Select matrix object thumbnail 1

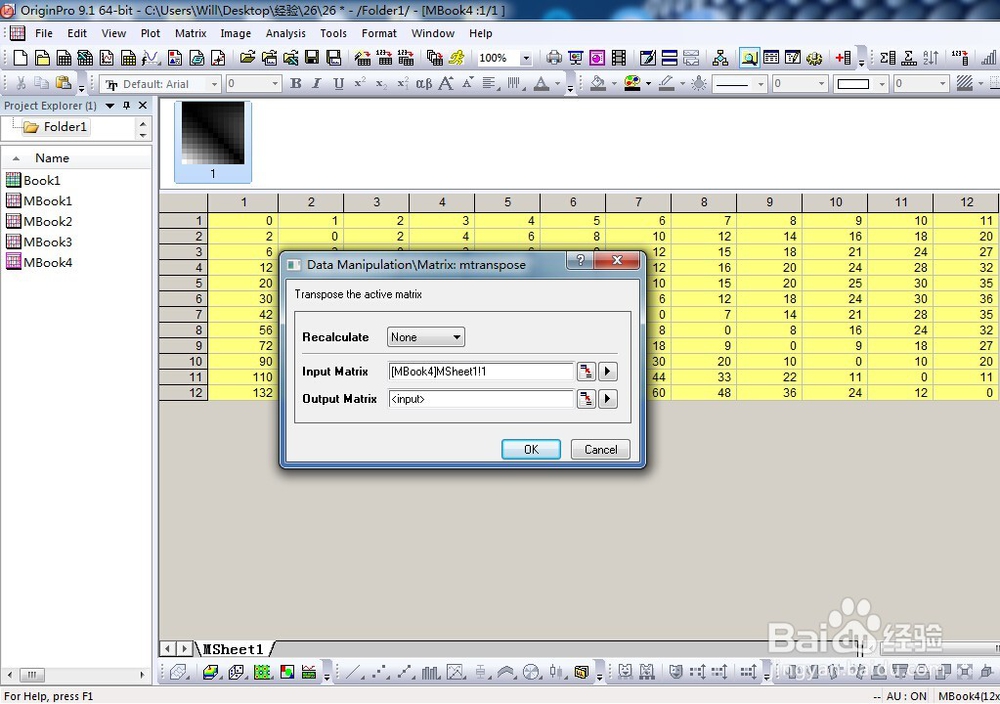(213, 142)
